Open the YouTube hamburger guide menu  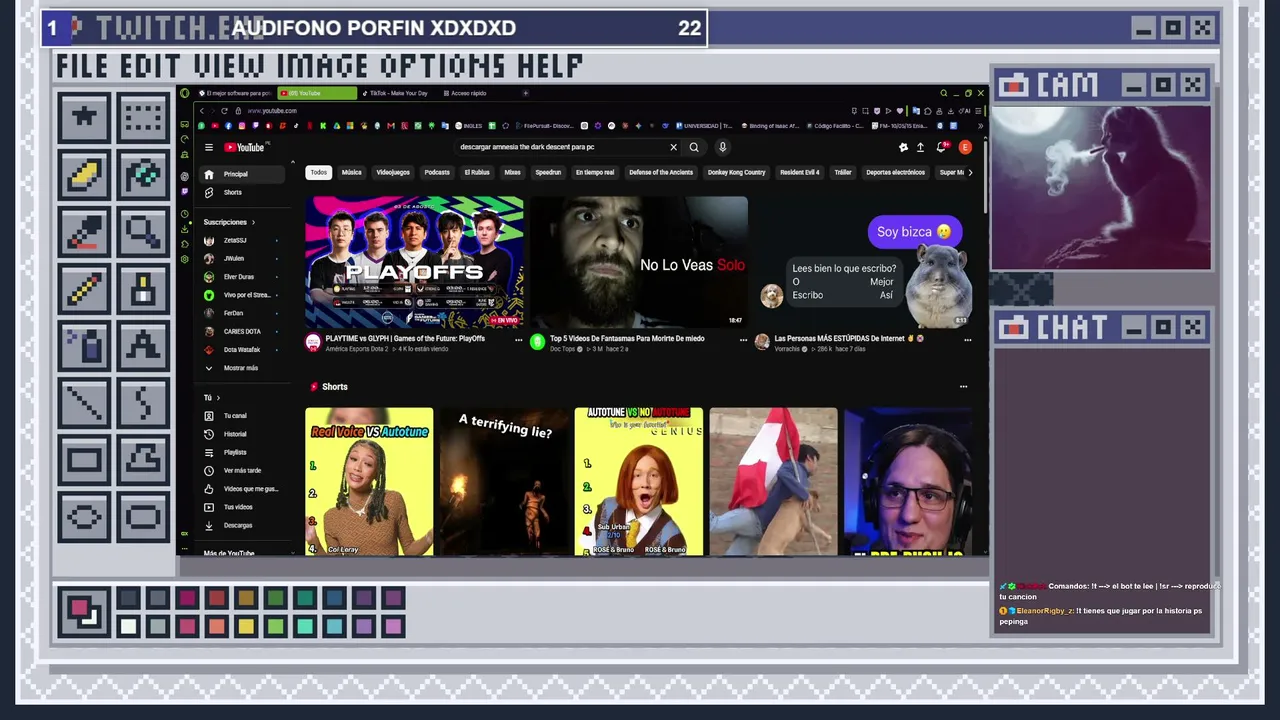pyautogui.click(x=209, y=147)
